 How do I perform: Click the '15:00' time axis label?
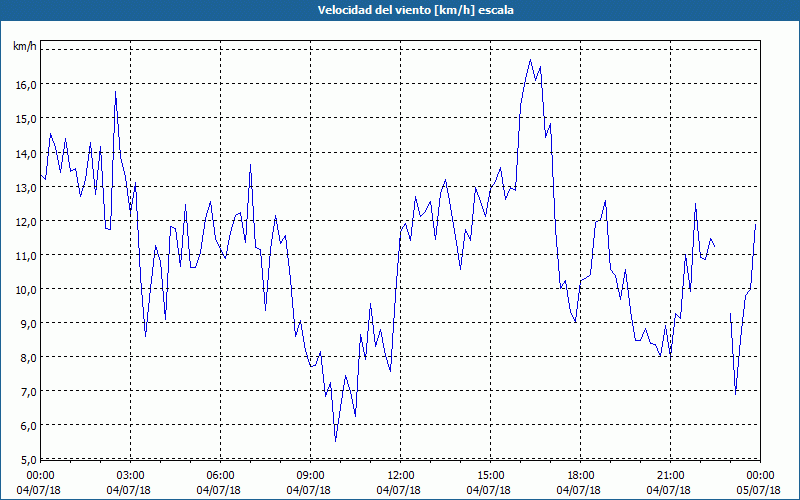pyautogui.click(x=490, y=476)
